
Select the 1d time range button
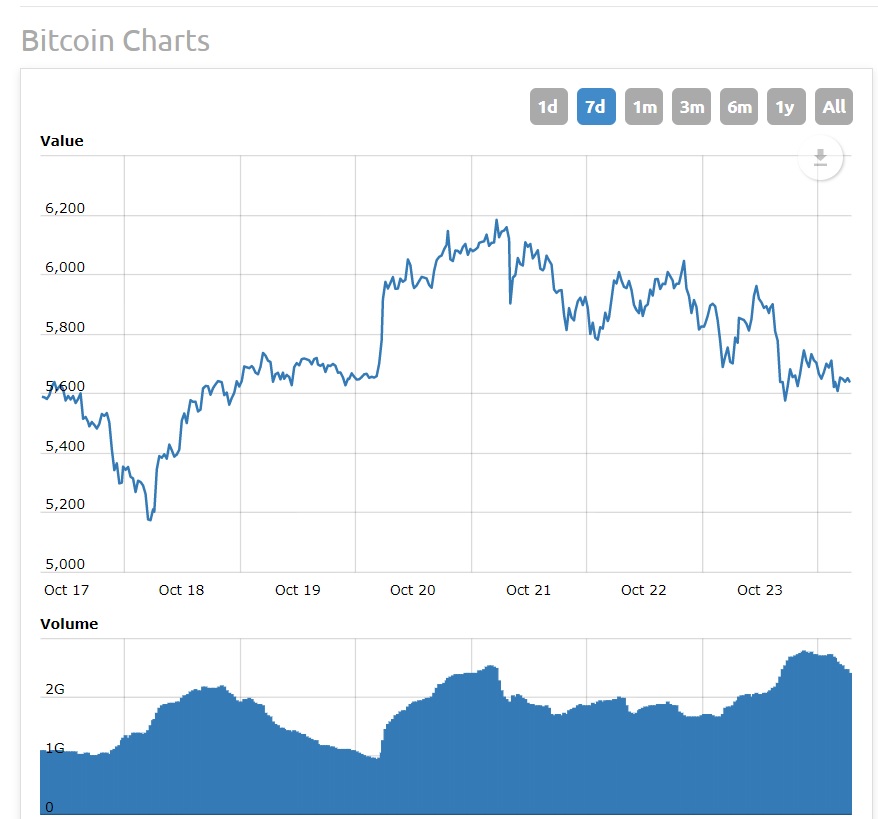pyautogui.click(x=548, y=106)
